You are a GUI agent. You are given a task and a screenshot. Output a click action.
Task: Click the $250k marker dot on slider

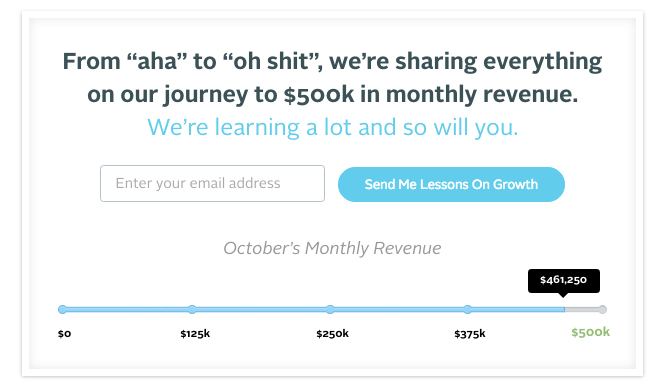tap(330, 310)
